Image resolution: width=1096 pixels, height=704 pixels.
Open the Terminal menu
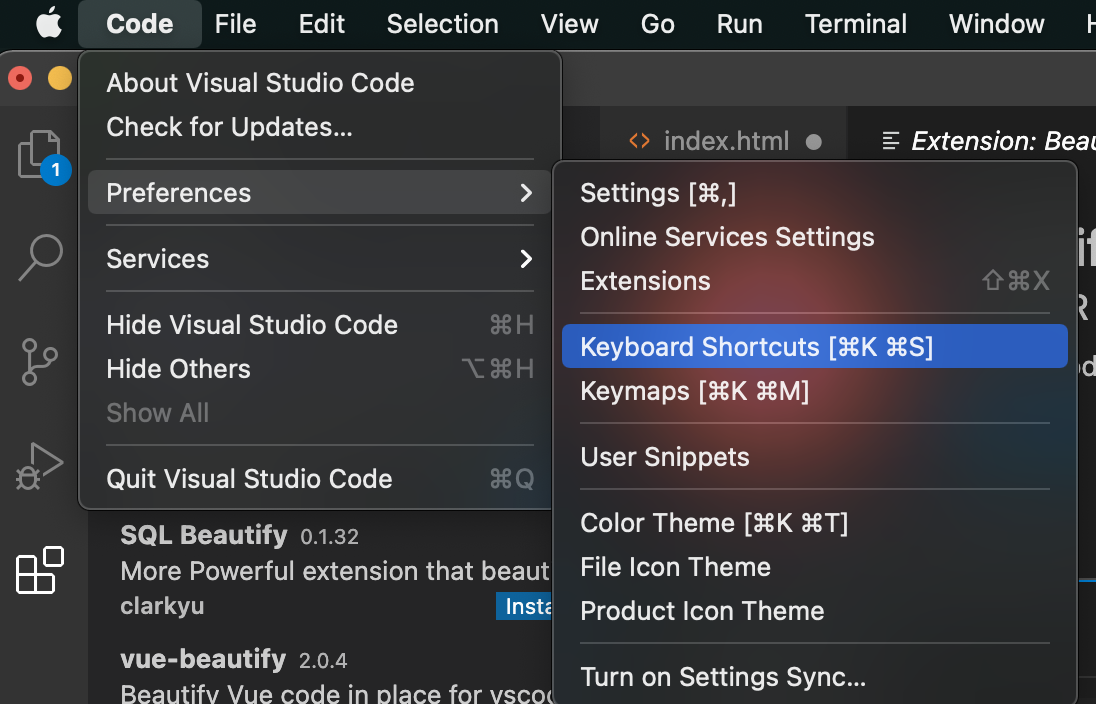click(x=856, y=24)
